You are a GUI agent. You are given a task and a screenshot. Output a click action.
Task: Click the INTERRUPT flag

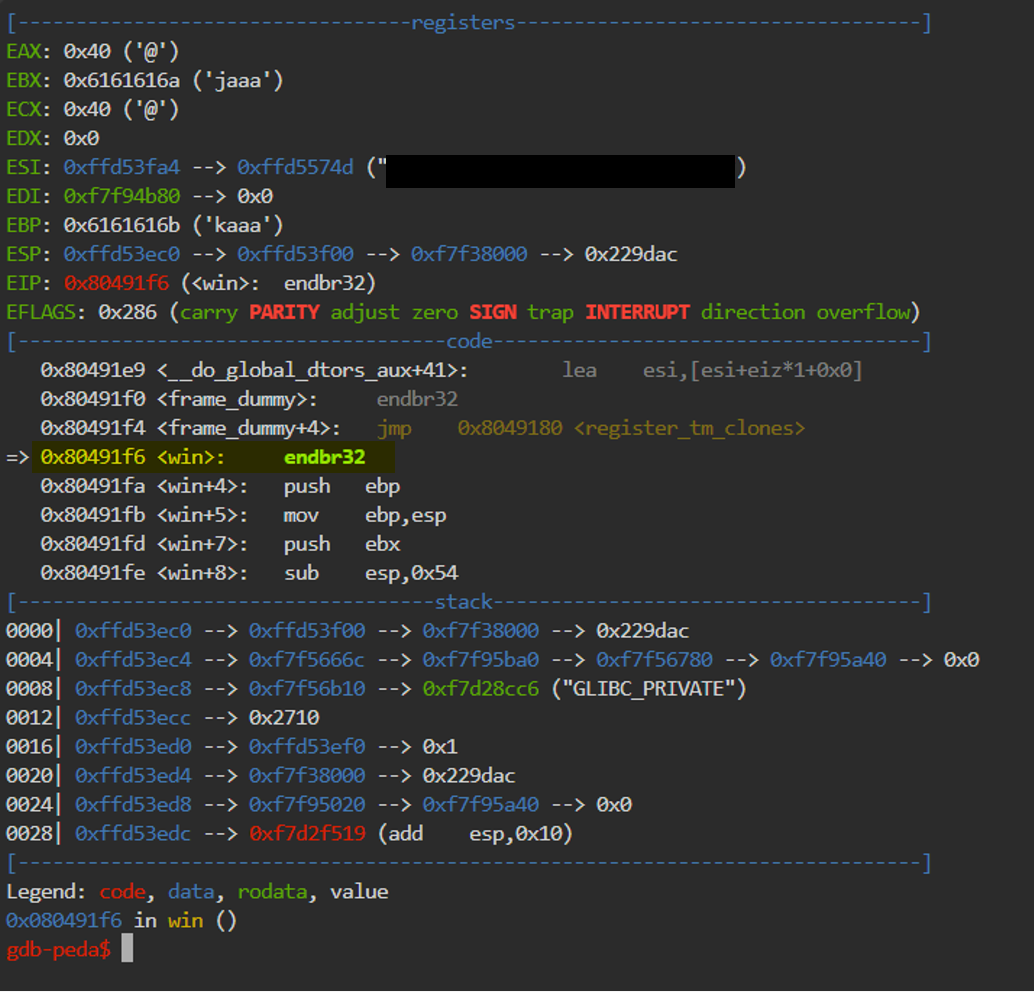[x=638, y=313]
